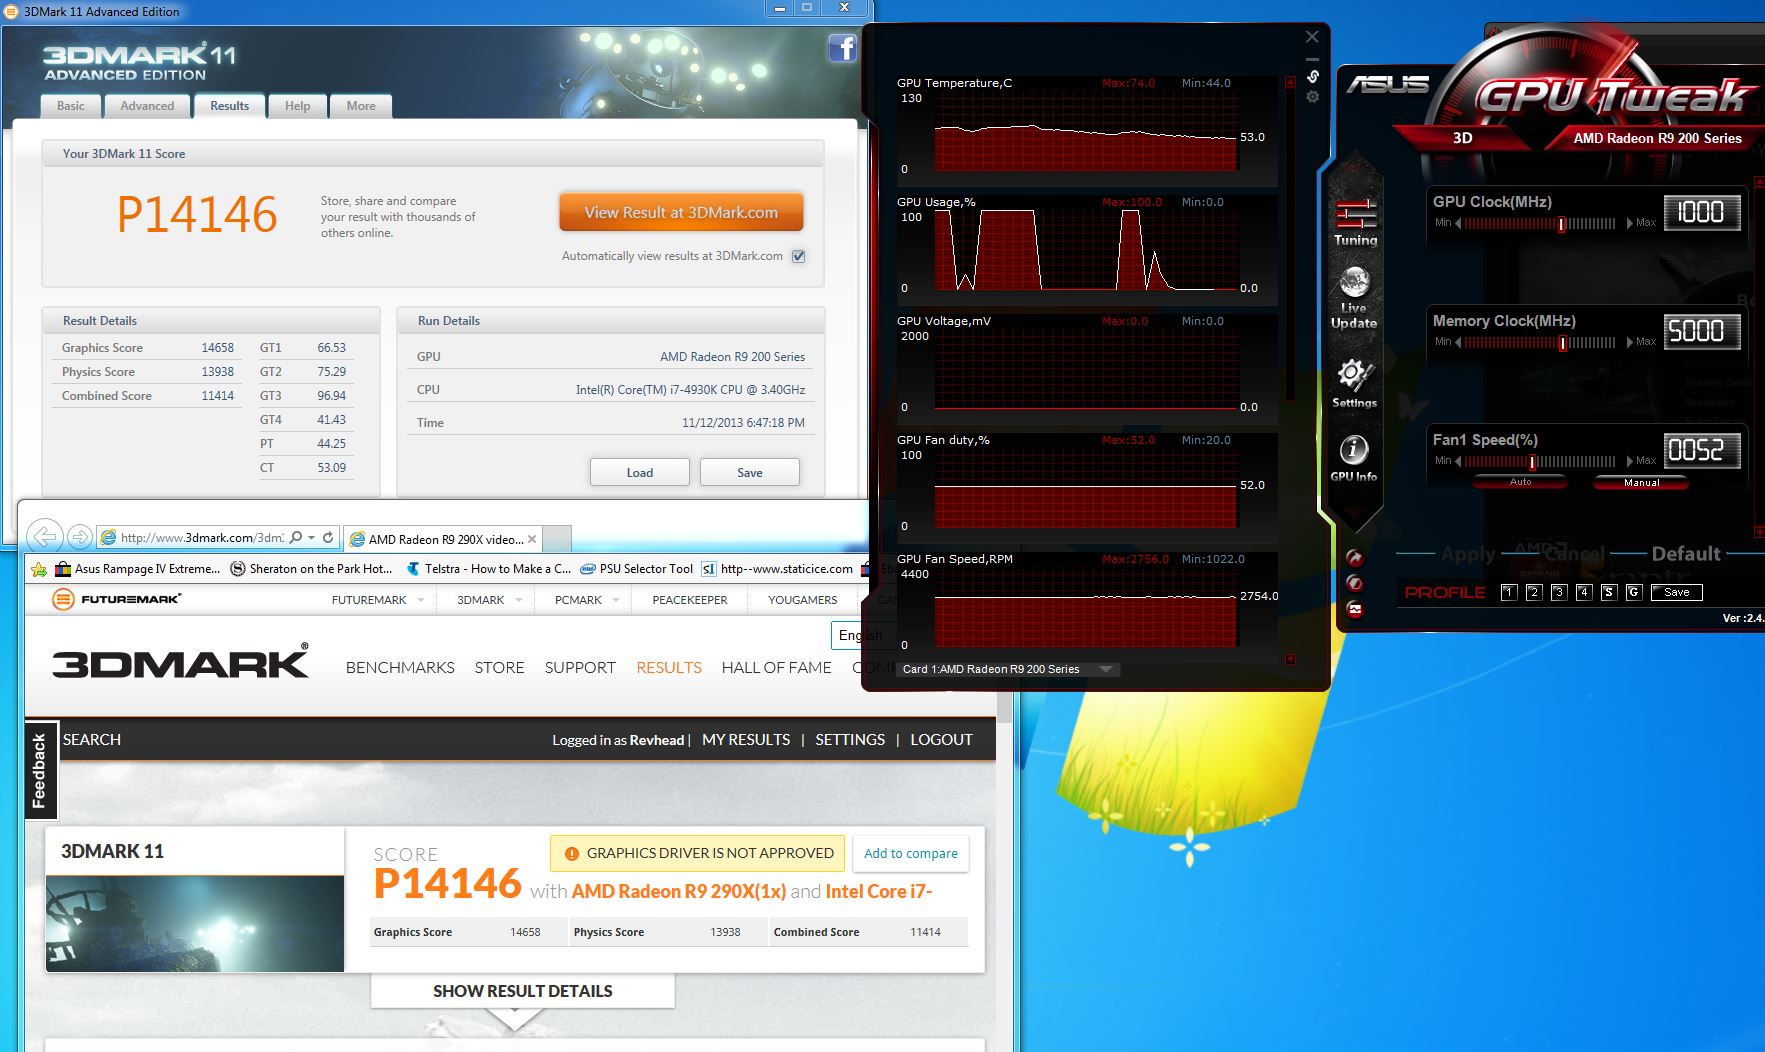Viewport: 1765px width, 1052px height.
Task: Adjust the Fan1 Speed slider handle
Action: pyautogui.click(x=1531, y=462)
